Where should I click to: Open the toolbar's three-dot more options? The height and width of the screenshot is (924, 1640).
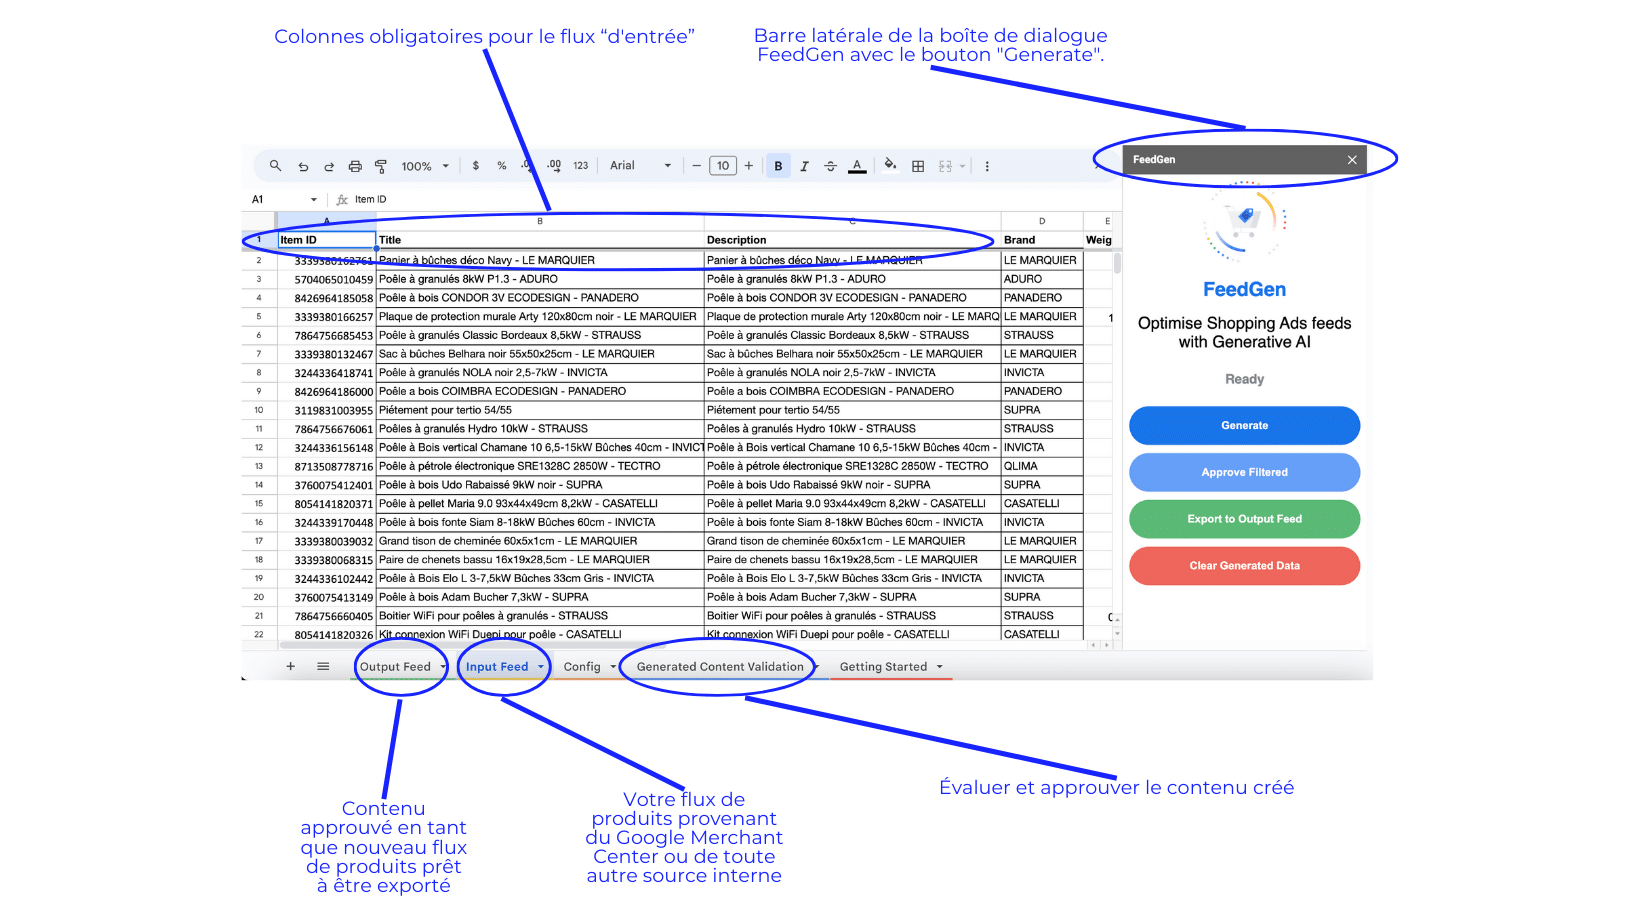[987, 166]
